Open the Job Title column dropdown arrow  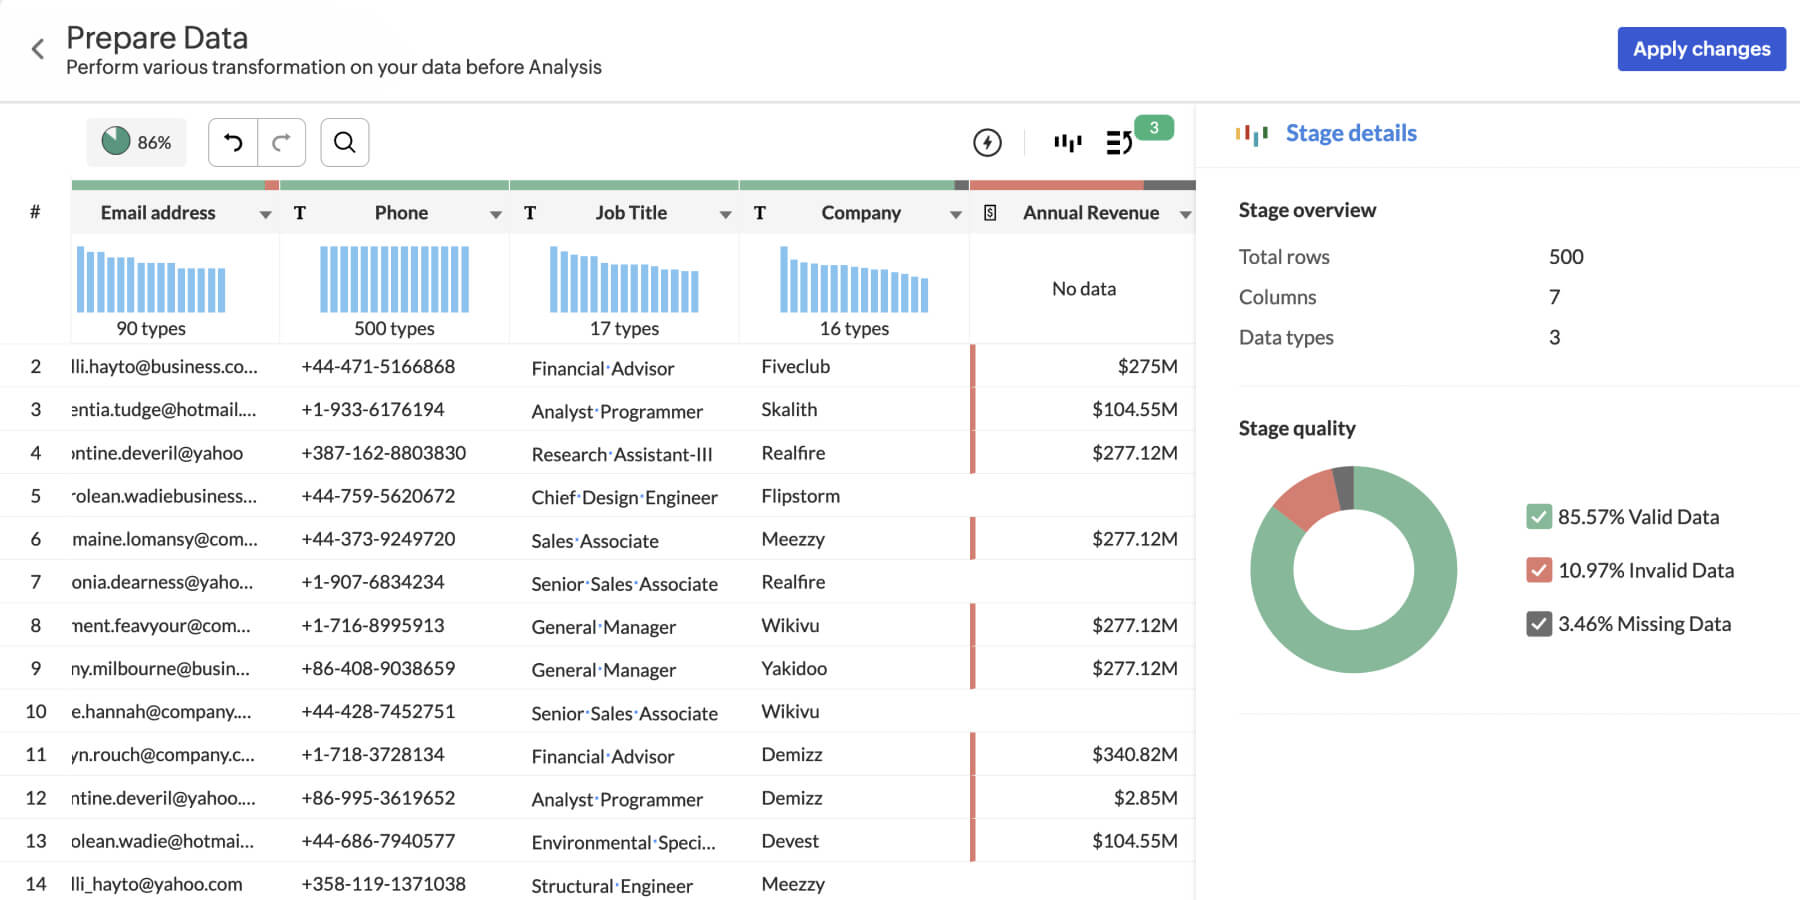click(725, 214)
